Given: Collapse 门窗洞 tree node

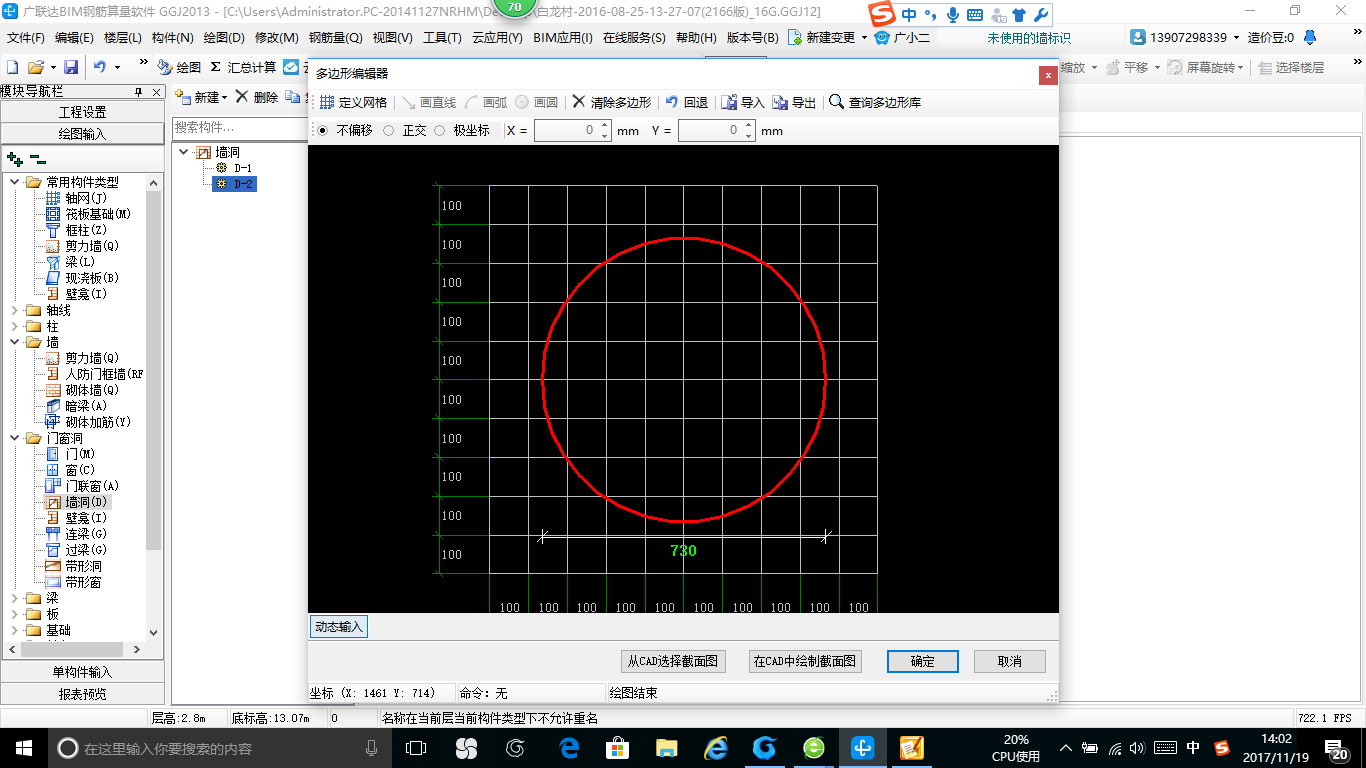Looking at the screenshot, I should pyautogui.click(x=15, y=438).
